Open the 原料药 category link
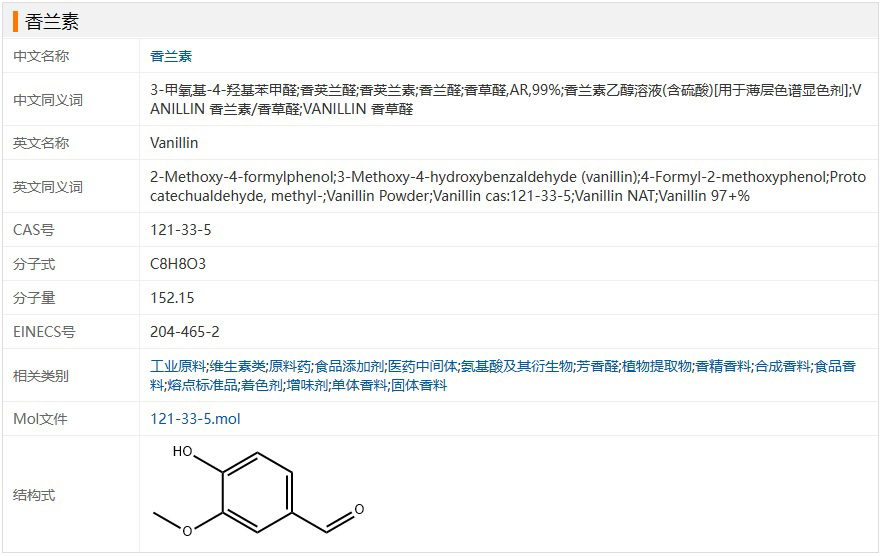880x556 pixels. 290,366
